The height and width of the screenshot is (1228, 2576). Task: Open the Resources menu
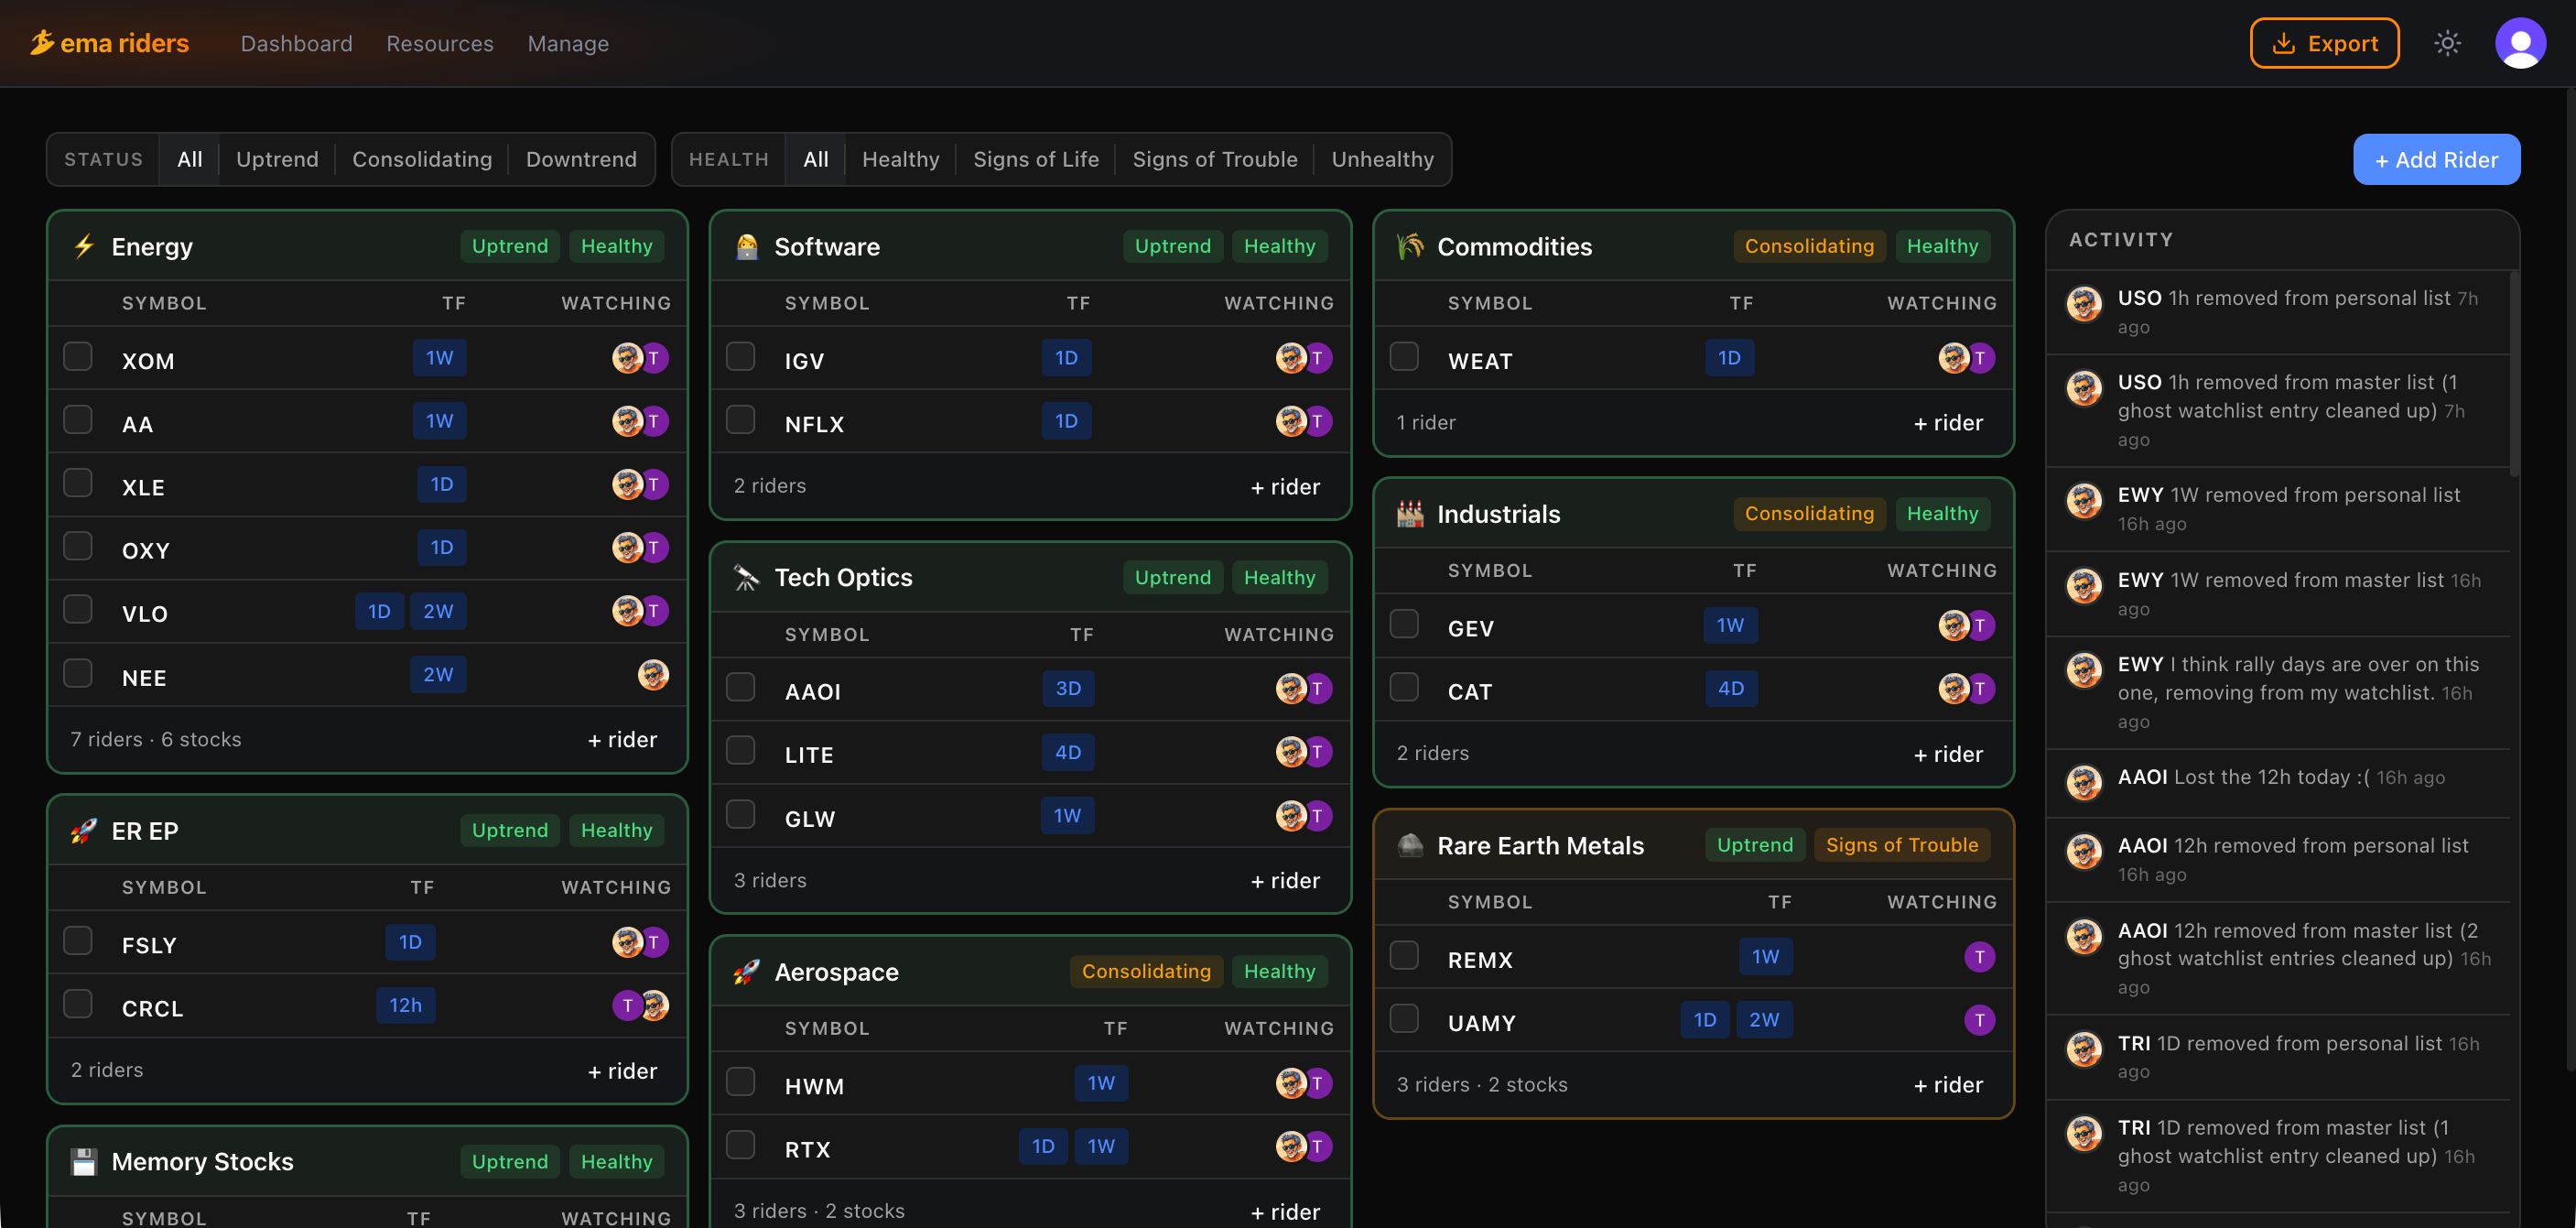click(440, 43)
